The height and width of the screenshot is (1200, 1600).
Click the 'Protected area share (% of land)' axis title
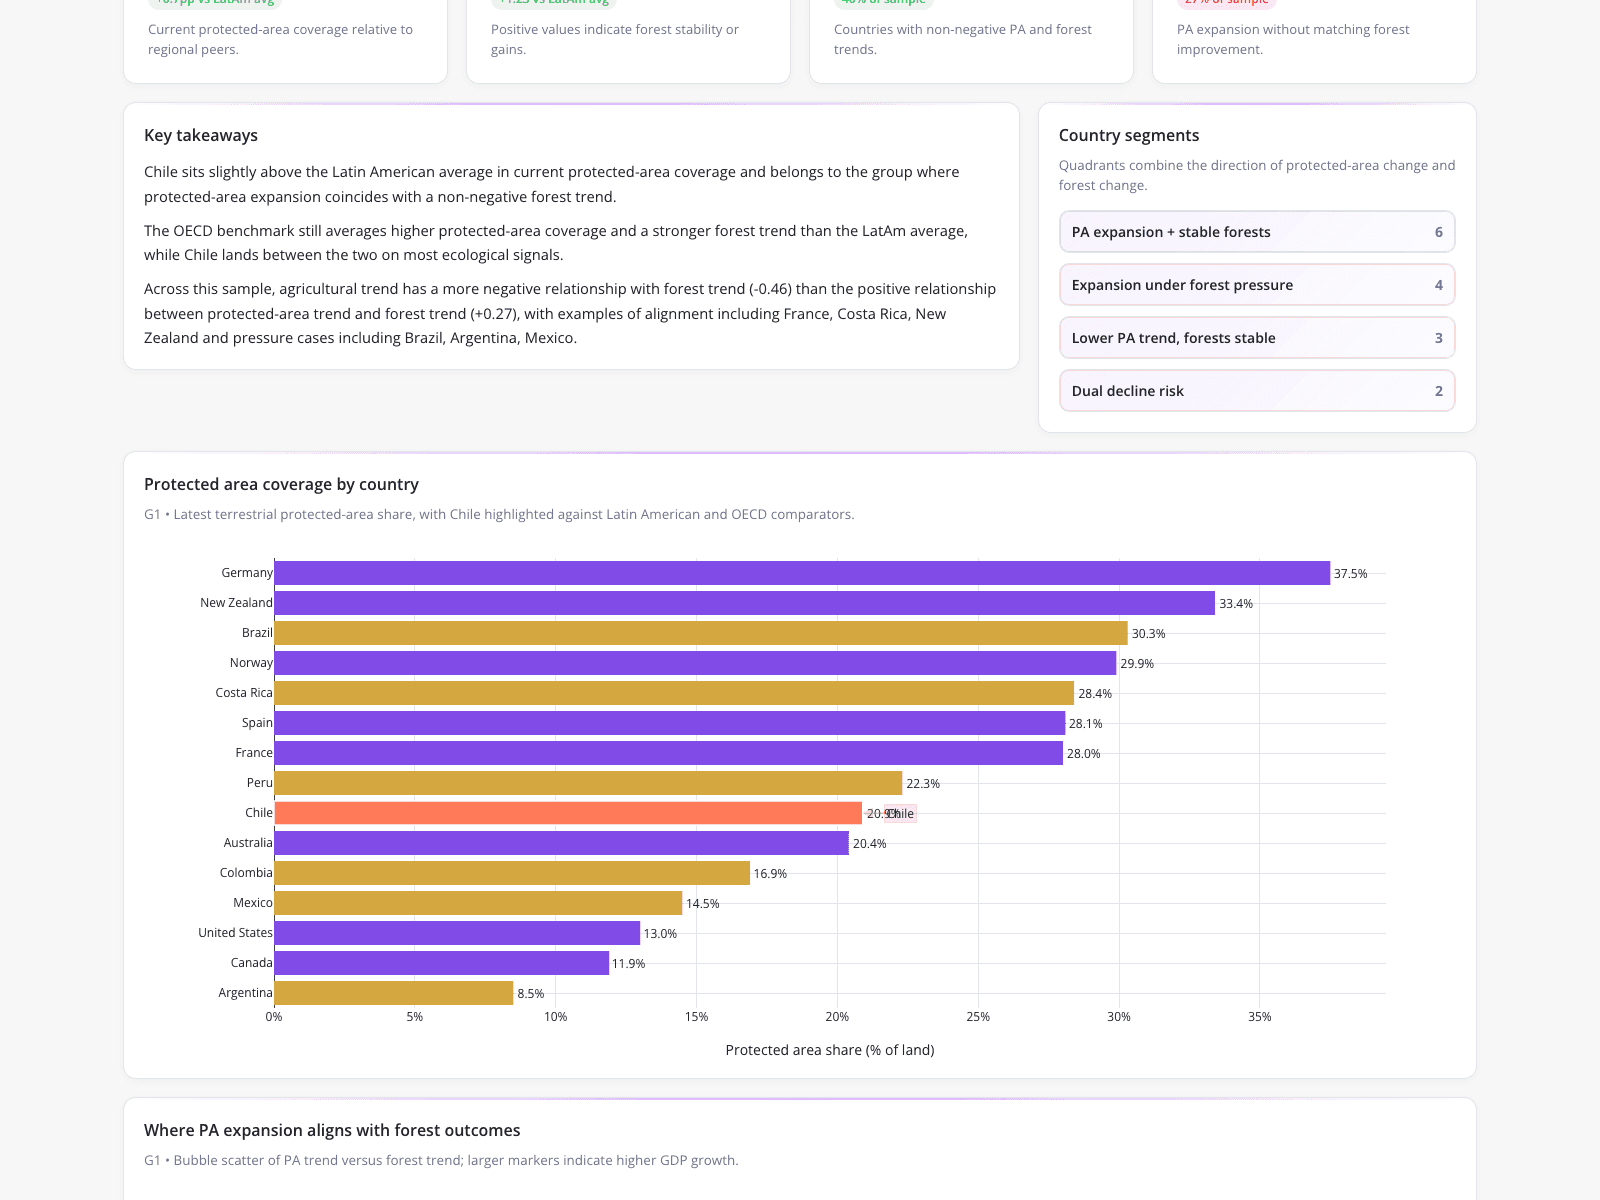tap(830, 1050)
